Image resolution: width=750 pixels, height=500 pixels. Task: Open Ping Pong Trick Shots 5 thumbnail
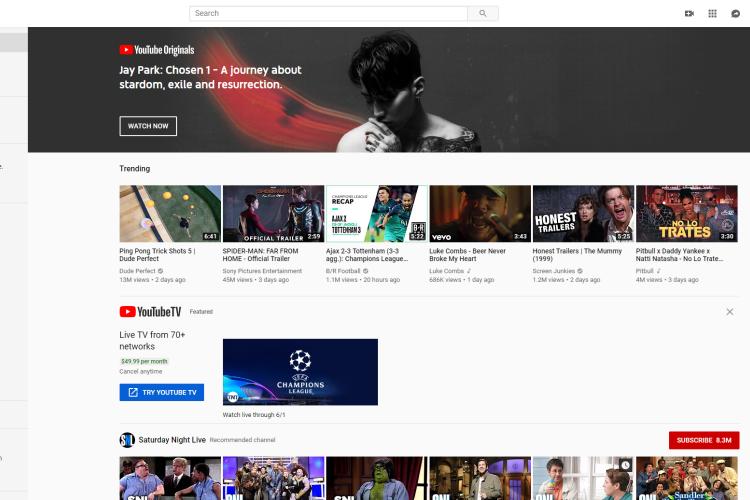pos(170,213)
